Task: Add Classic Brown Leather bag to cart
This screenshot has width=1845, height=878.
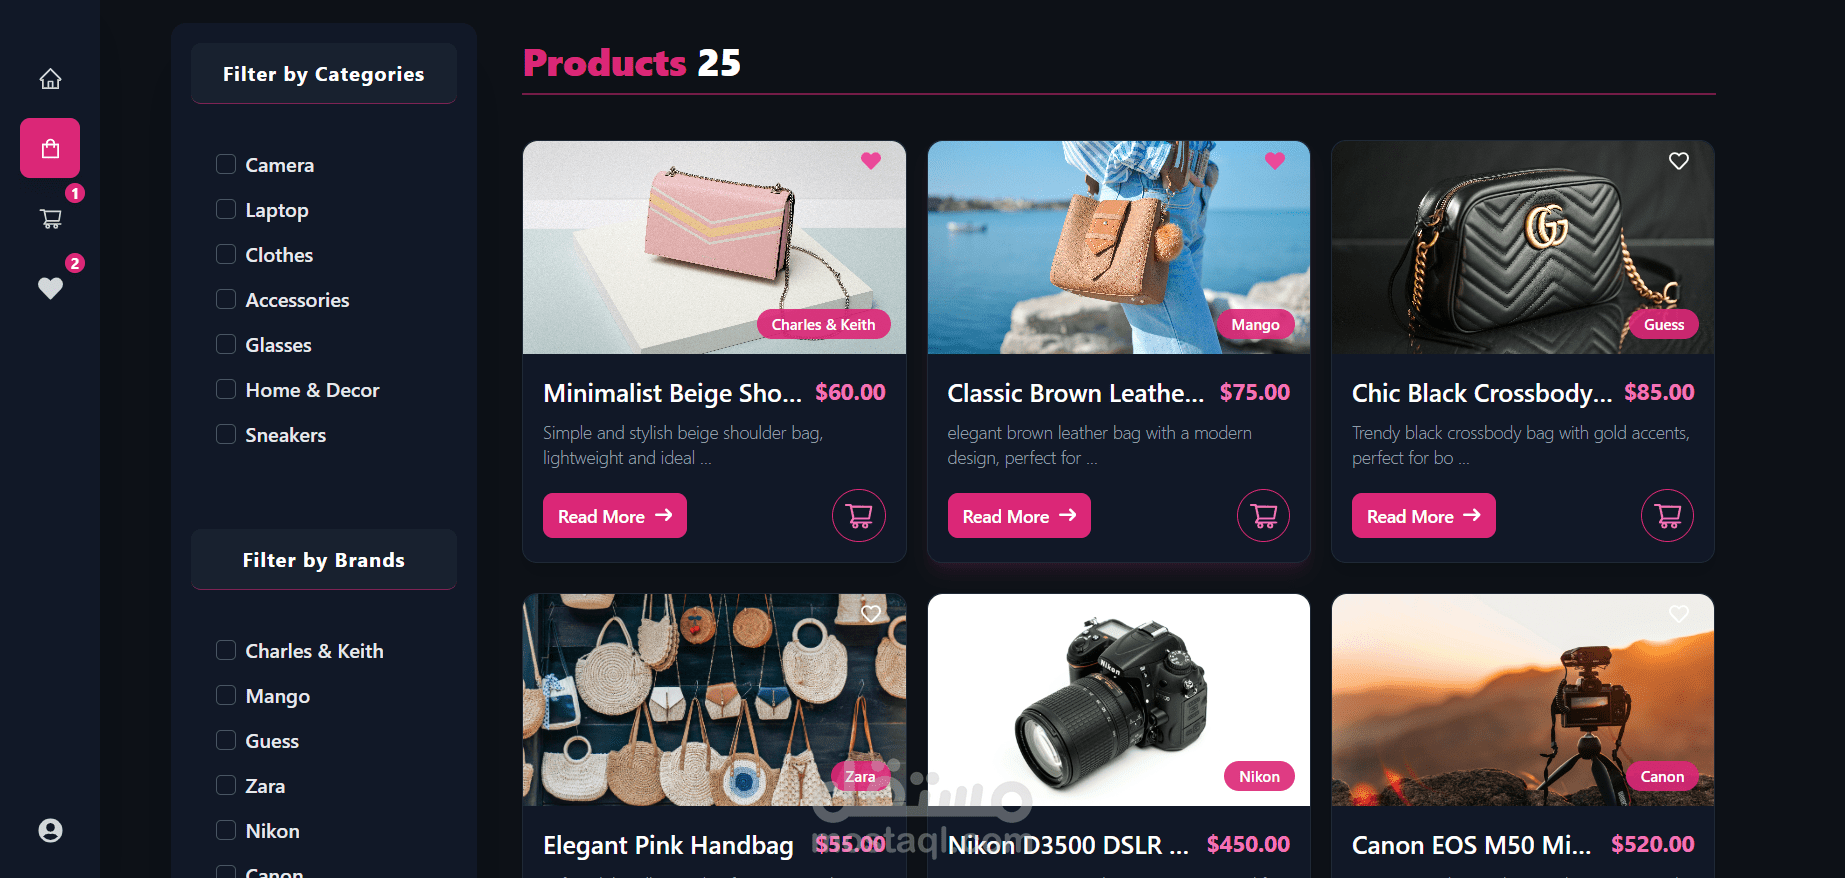Action: tap(1263, 515)
